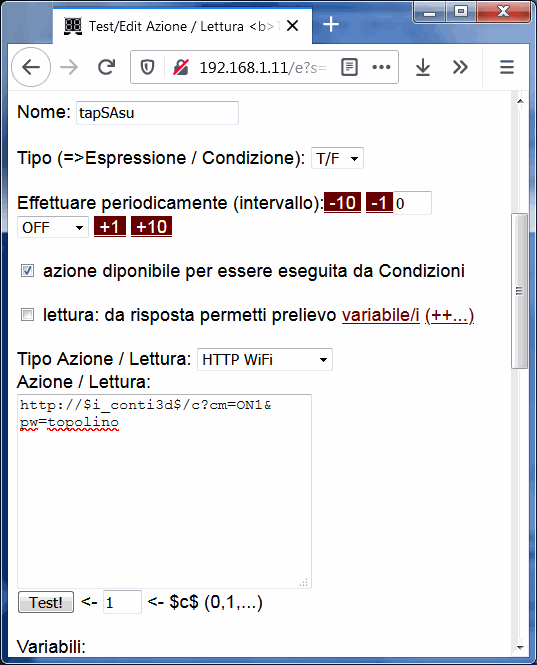Viewport: 537px width, 665px height.
Task: Uncheck azione disponibile per Condizioni checkbox
Action: coord(28,271)
